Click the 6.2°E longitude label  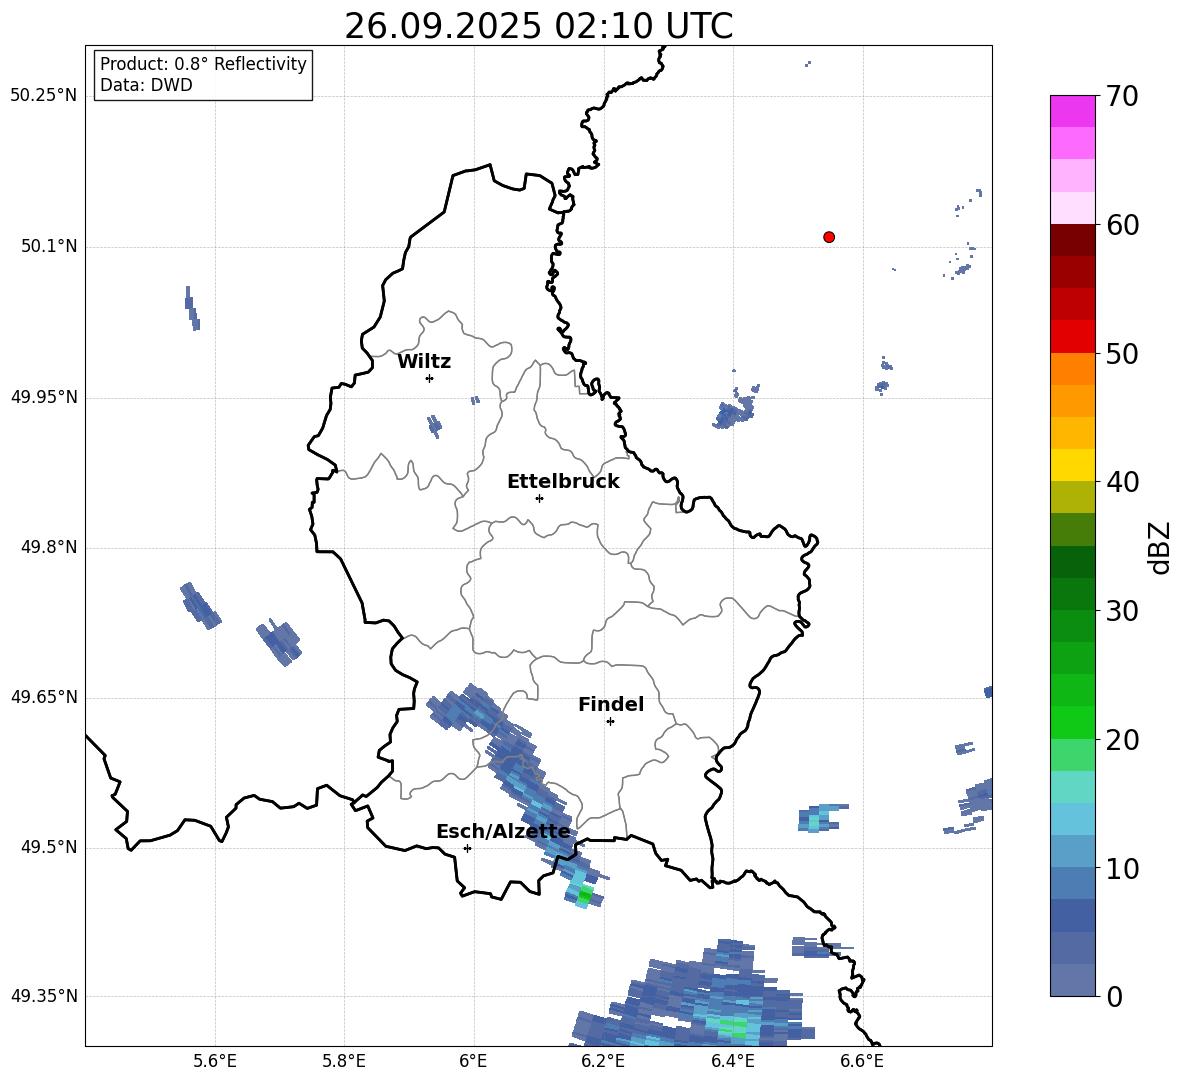pyautogui.click(x=603, y=1061)
